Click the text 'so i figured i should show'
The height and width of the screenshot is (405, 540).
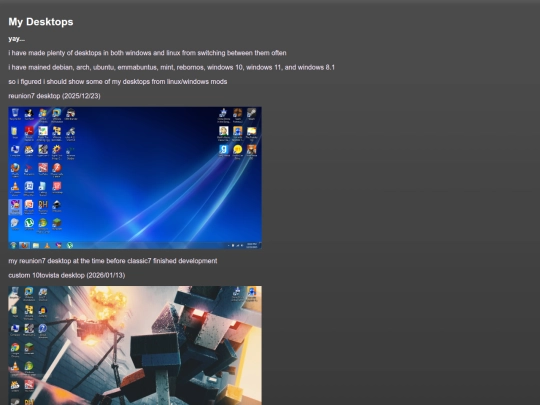[118, 82]
